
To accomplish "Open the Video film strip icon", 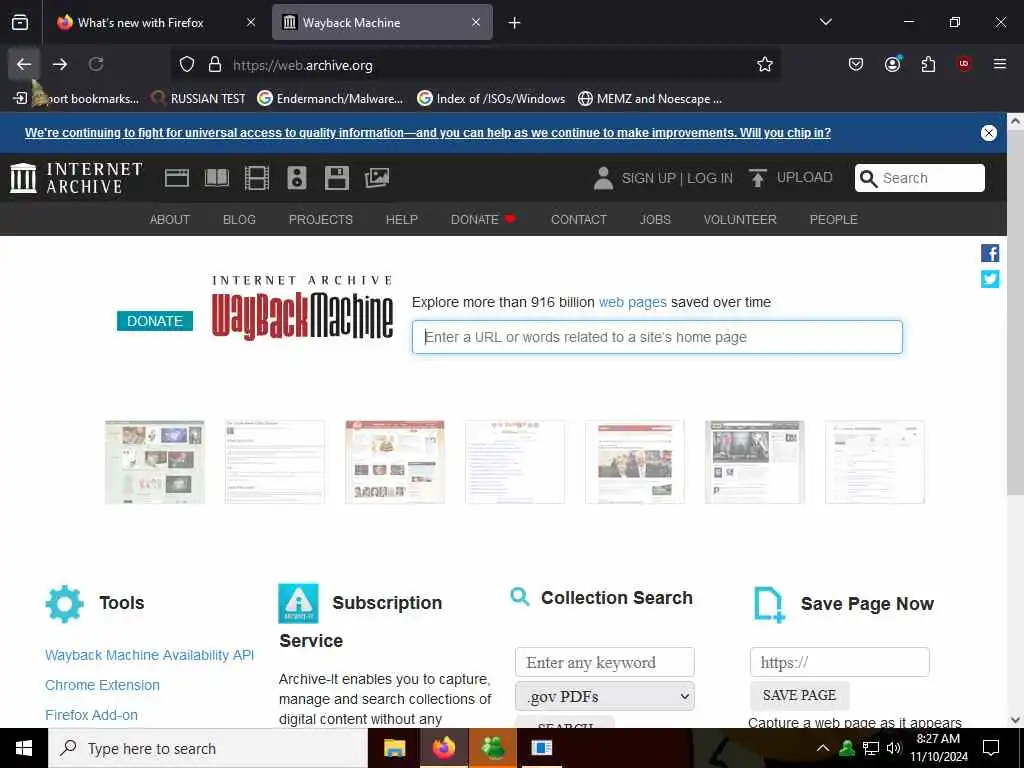I will tap(257, 178).
